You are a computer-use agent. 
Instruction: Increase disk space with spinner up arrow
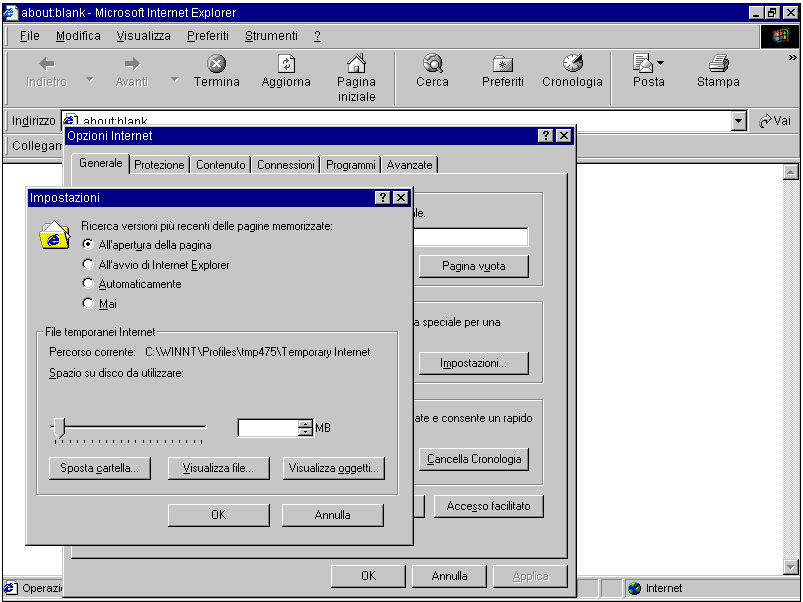[x=305, y=424]
